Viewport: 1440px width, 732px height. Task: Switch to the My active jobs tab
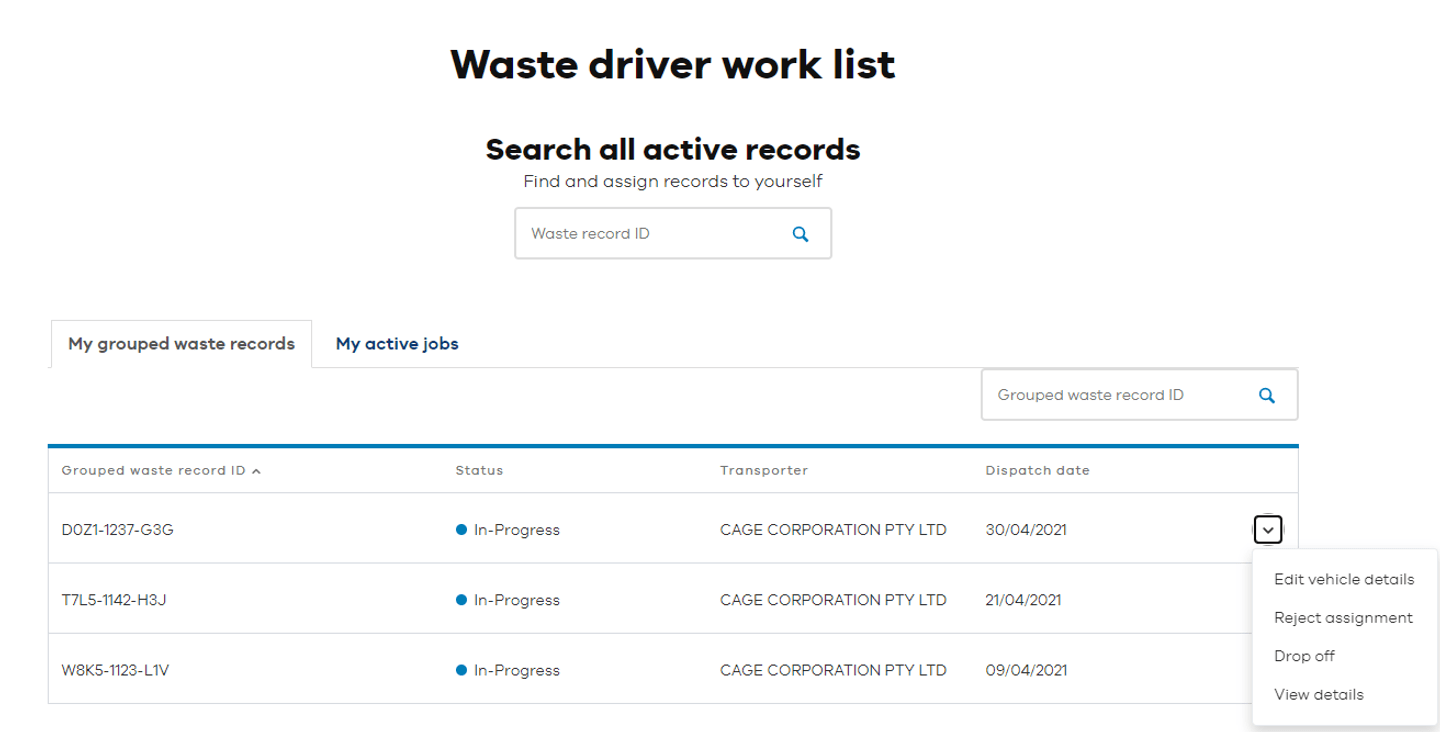tap(396, 343)
